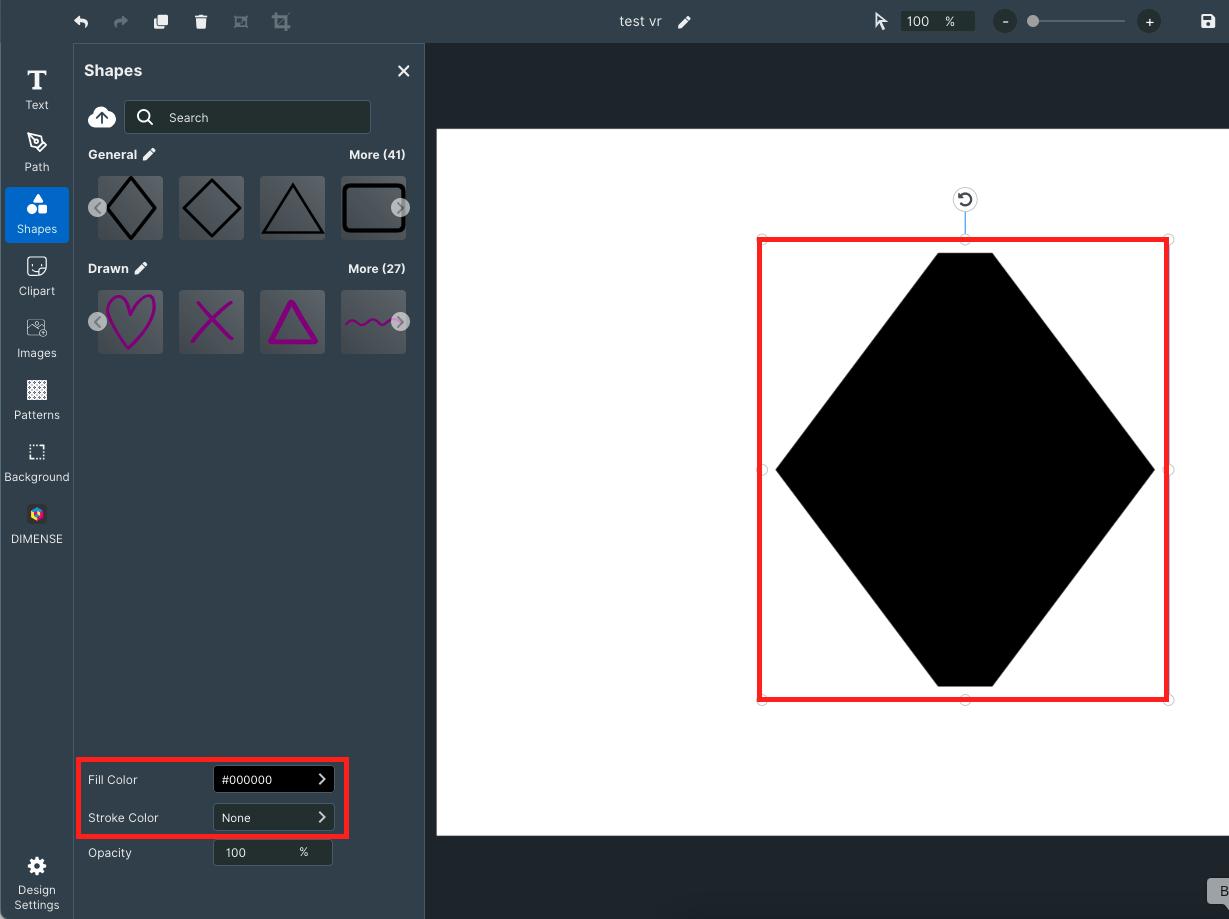The image size is (1229, 919).
Task: Edit the Drawn category with the pencil icon
Action: 141,268
